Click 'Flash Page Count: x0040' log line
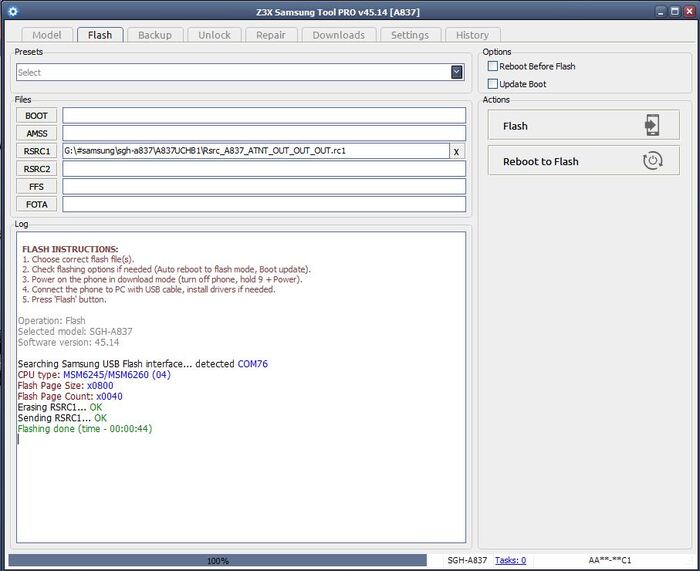The image size is (700, 571). (x=70, y=396)
